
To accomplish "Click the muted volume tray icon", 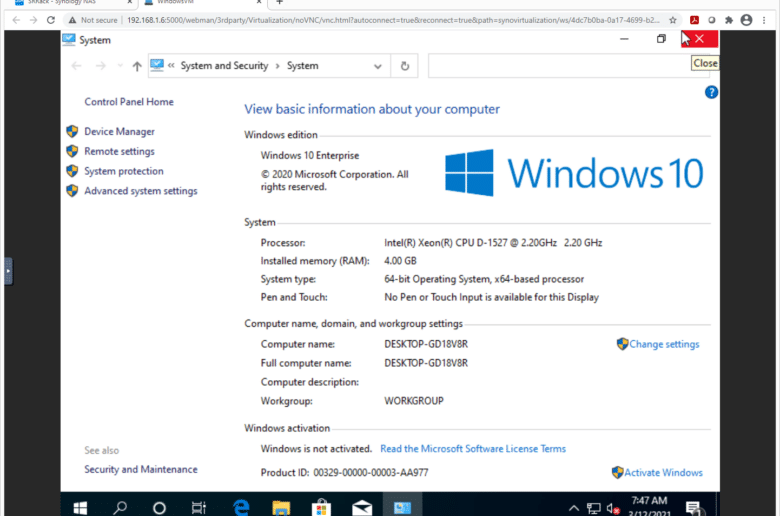I will pyautogui.click(x=612, y=508).
